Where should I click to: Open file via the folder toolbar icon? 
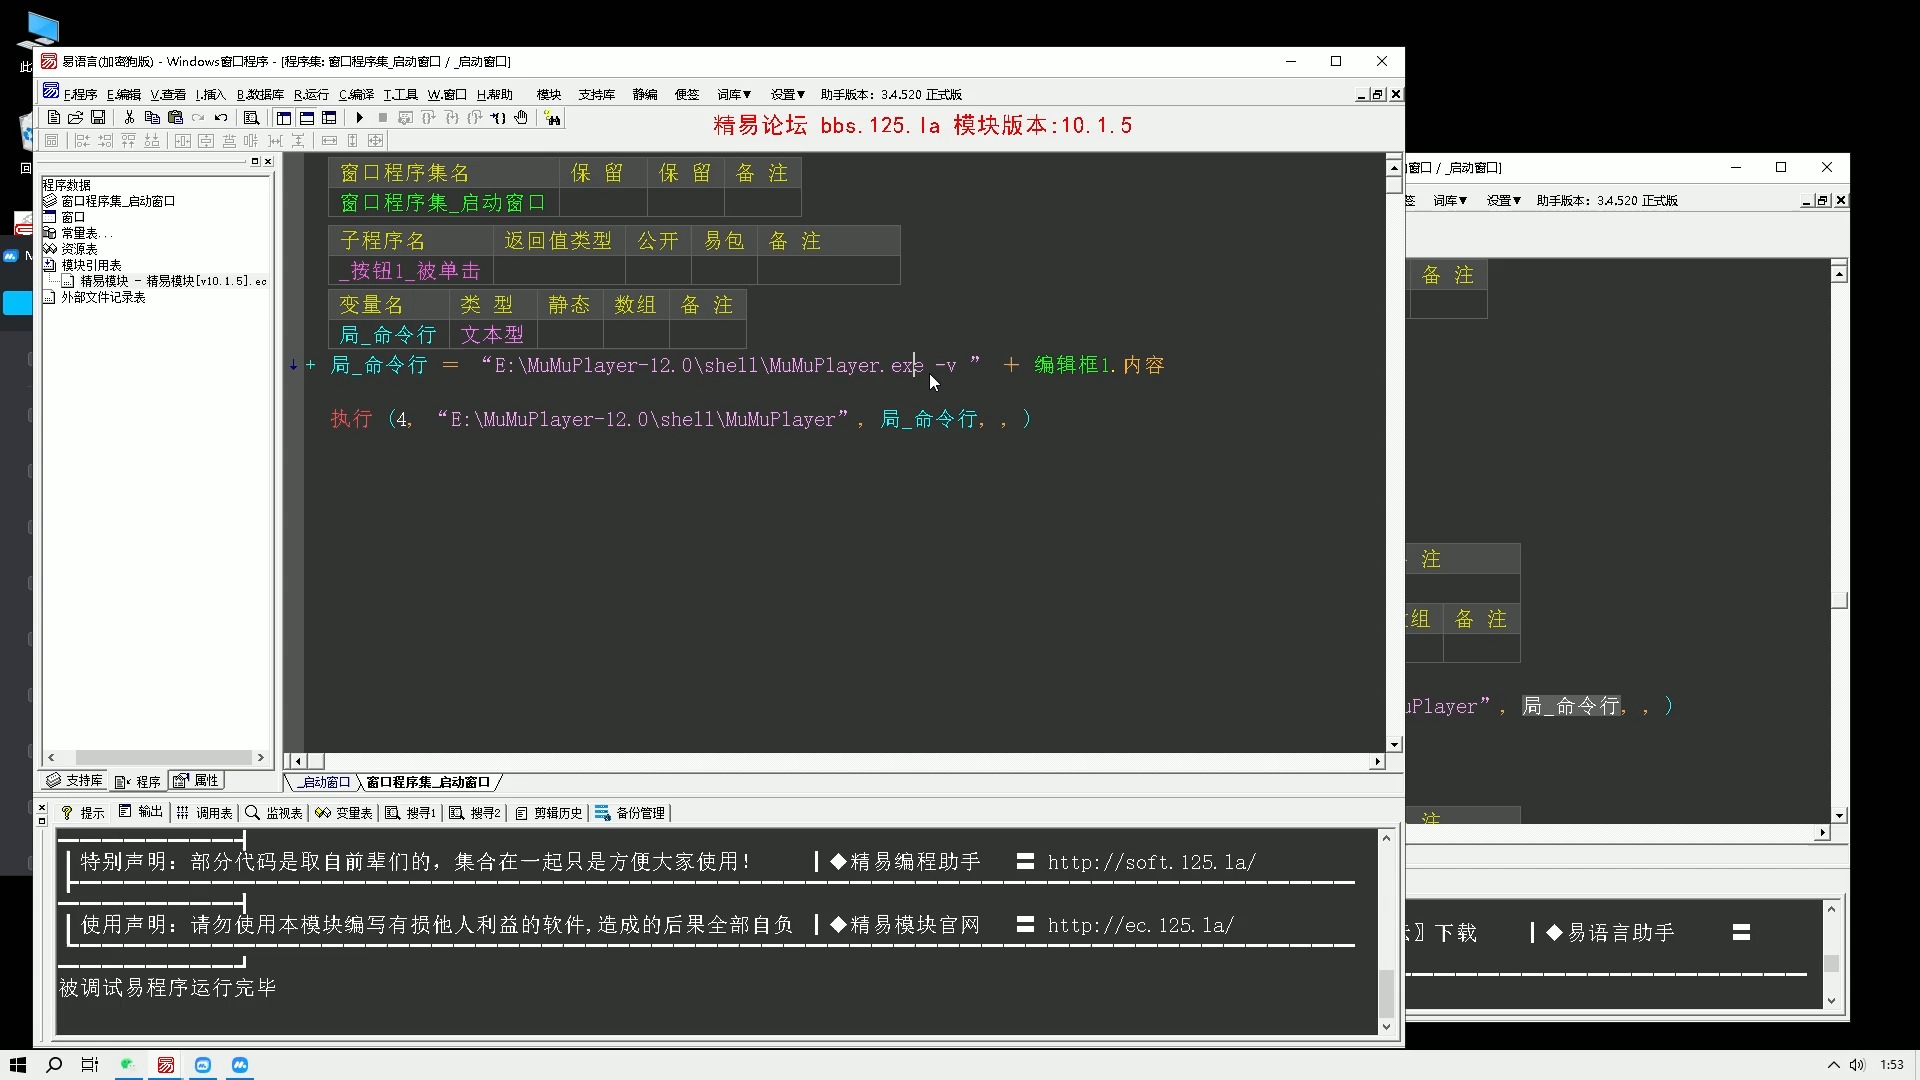[x=76, y=118]
